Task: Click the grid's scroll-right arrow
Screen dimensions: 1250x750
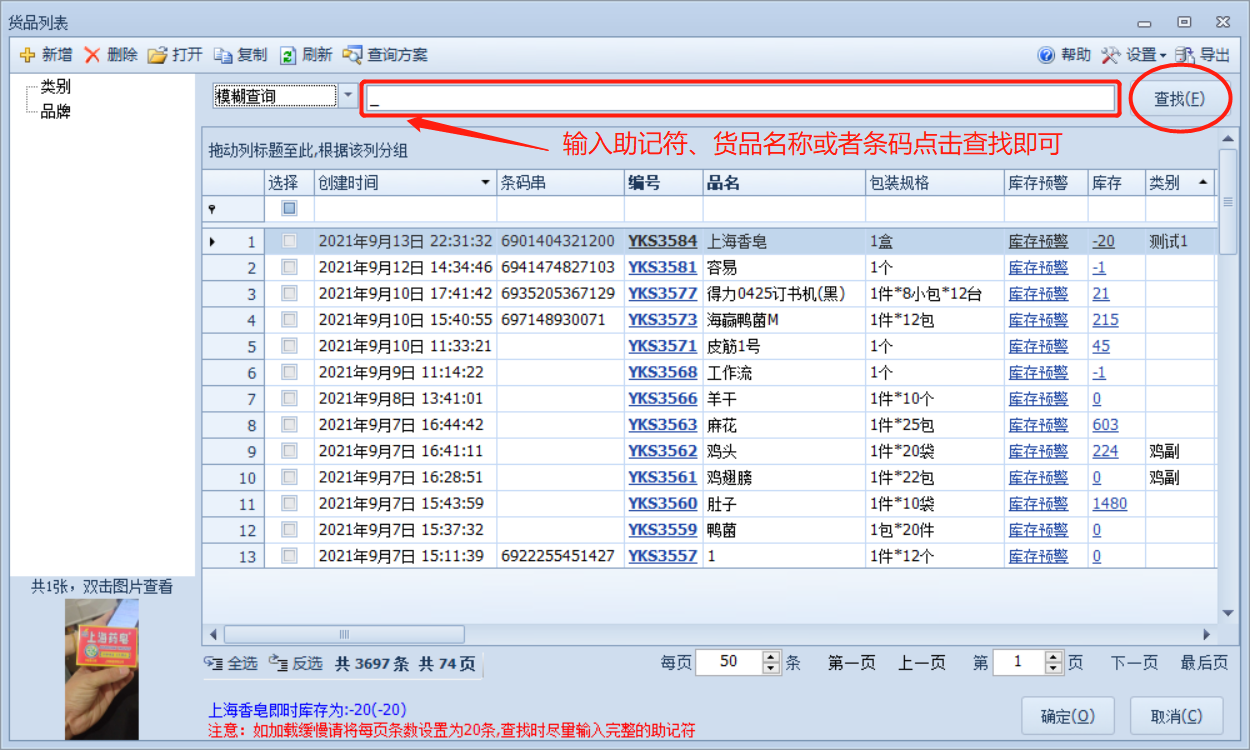Action: click(1207, 634)
